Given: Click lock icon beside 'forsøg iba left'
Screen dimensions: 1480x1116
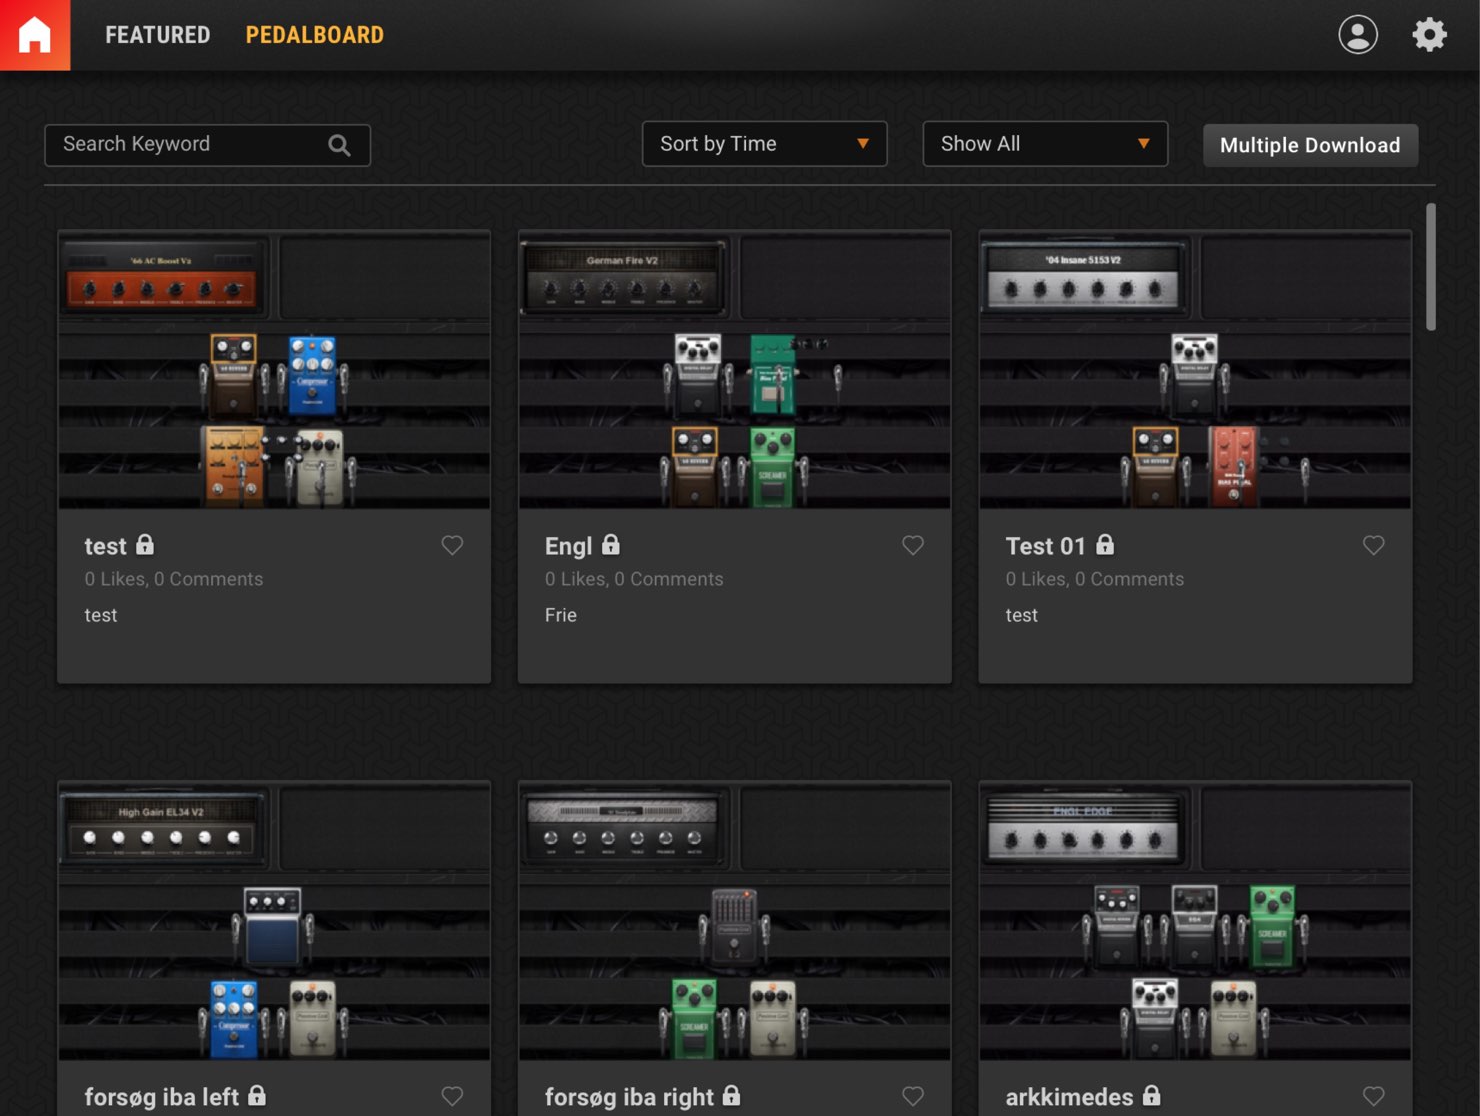Looking at the screenshot, I should click(257, 1095).
